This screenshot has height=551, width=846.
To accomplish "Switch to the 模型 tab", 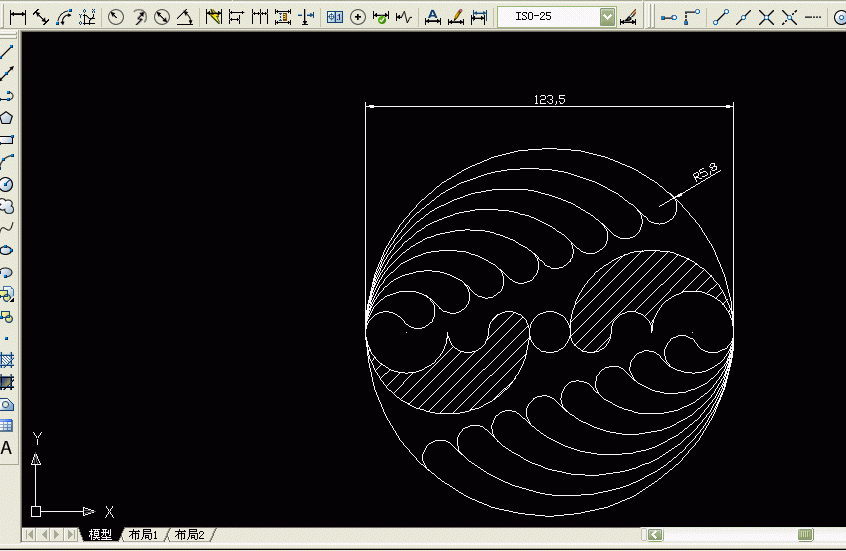I will 100,534.
